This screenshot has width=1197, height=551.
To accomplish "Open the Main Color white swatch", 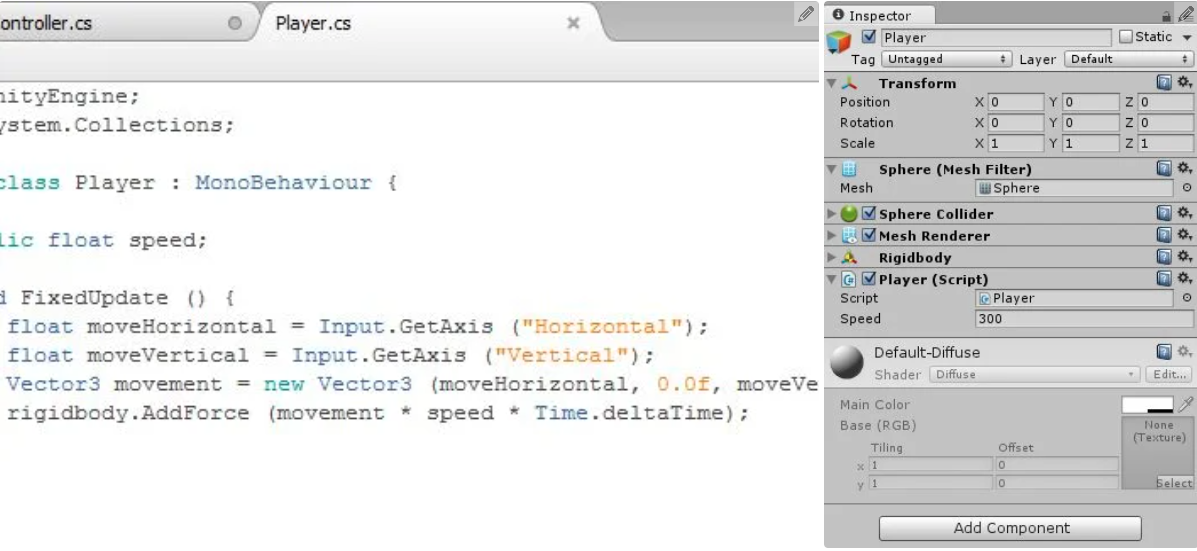I will [x=1147, y=404].
